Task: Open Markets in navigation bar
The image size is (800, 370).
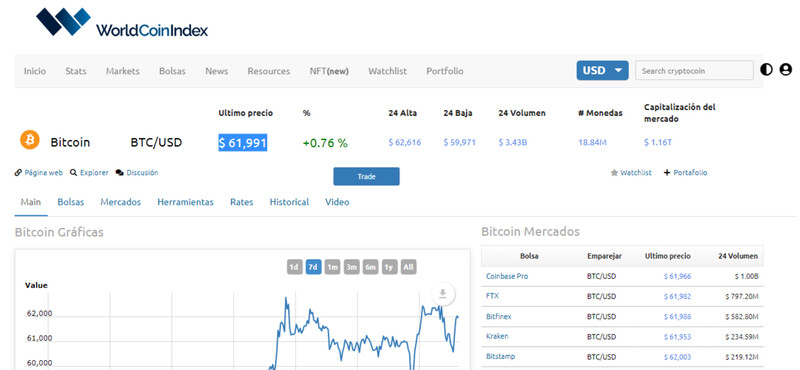Action: (122, 71)
